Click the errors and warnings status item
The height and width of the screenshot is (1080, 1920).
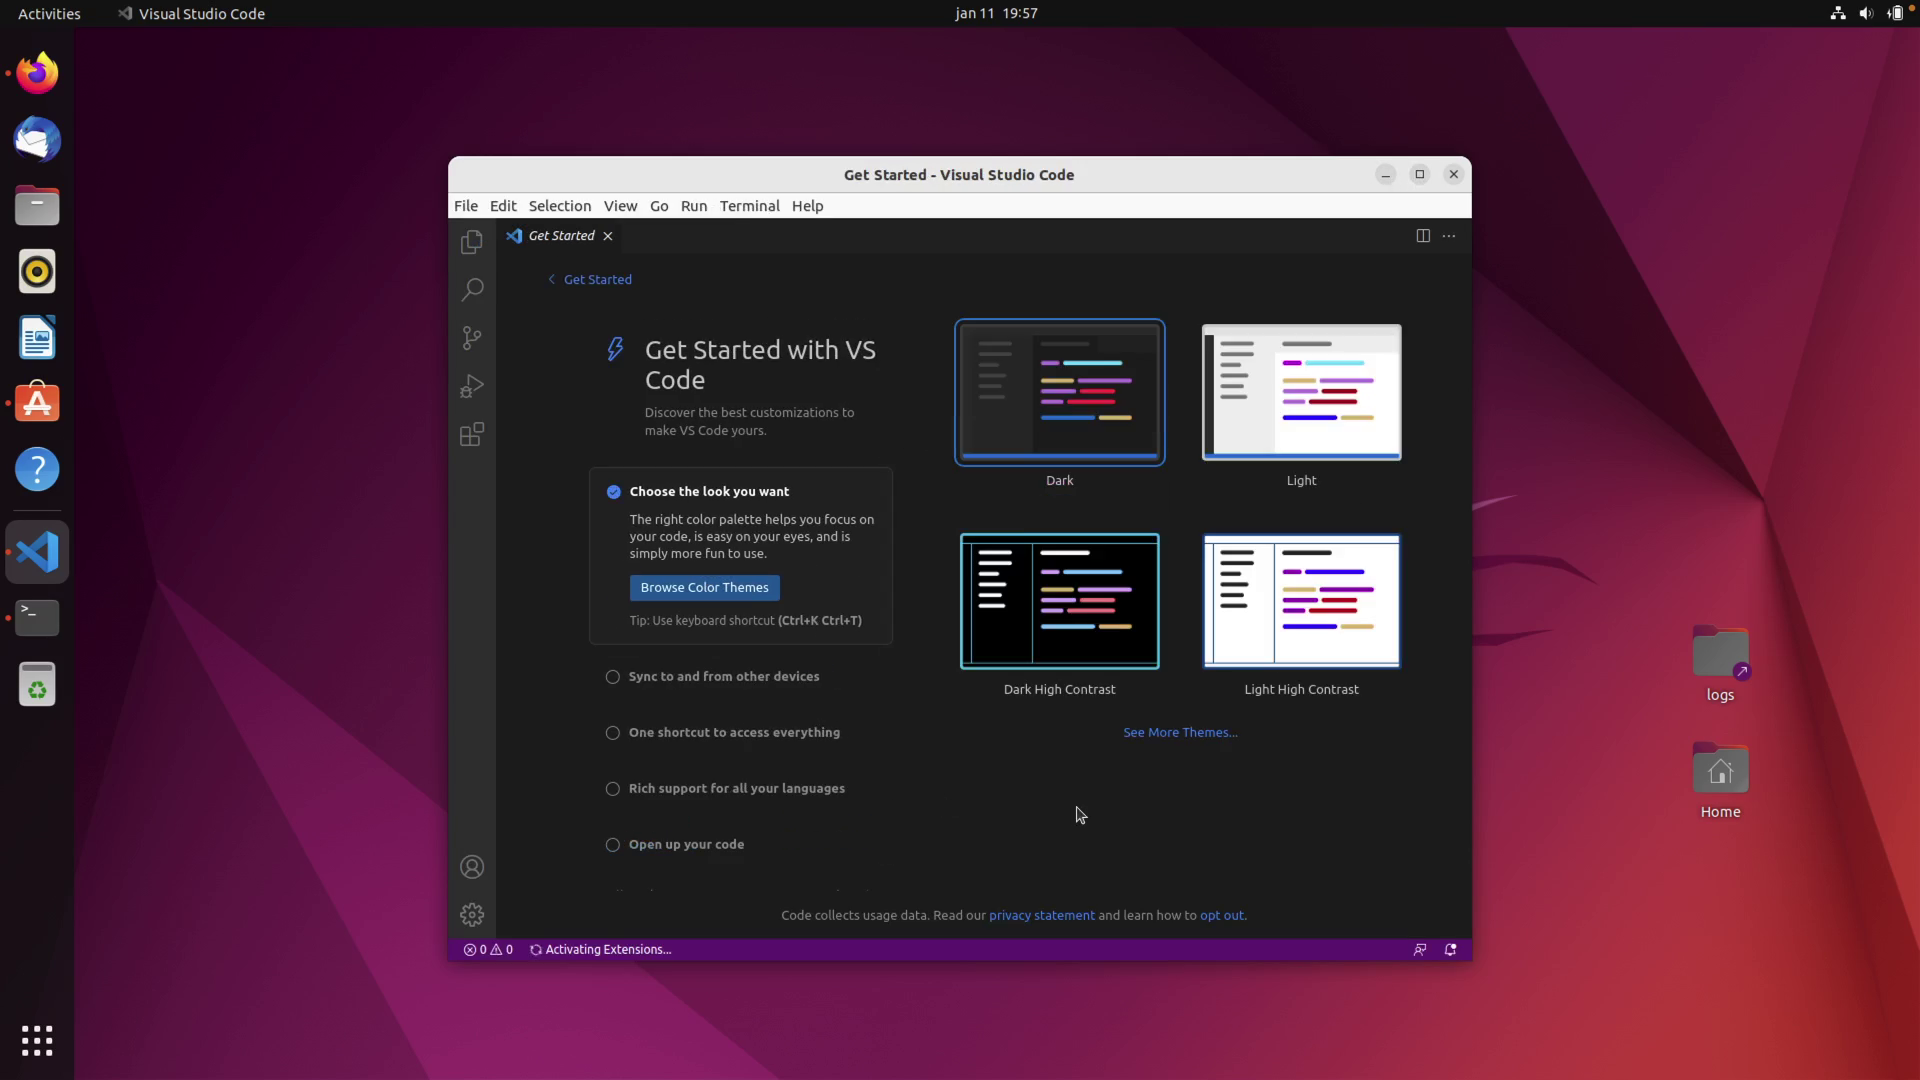488,950
